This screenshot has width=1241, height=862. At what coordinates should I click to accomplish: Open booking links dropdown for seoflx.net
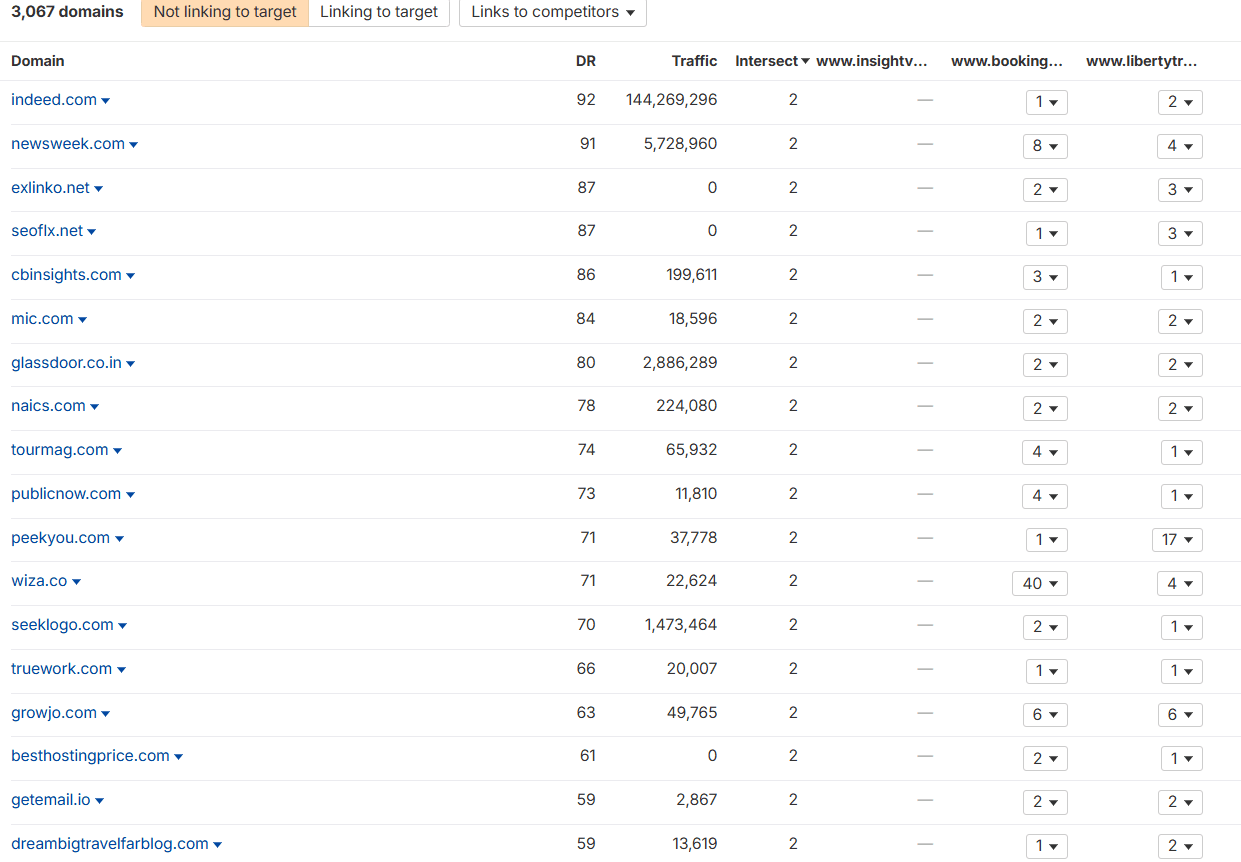[1047, 233]
